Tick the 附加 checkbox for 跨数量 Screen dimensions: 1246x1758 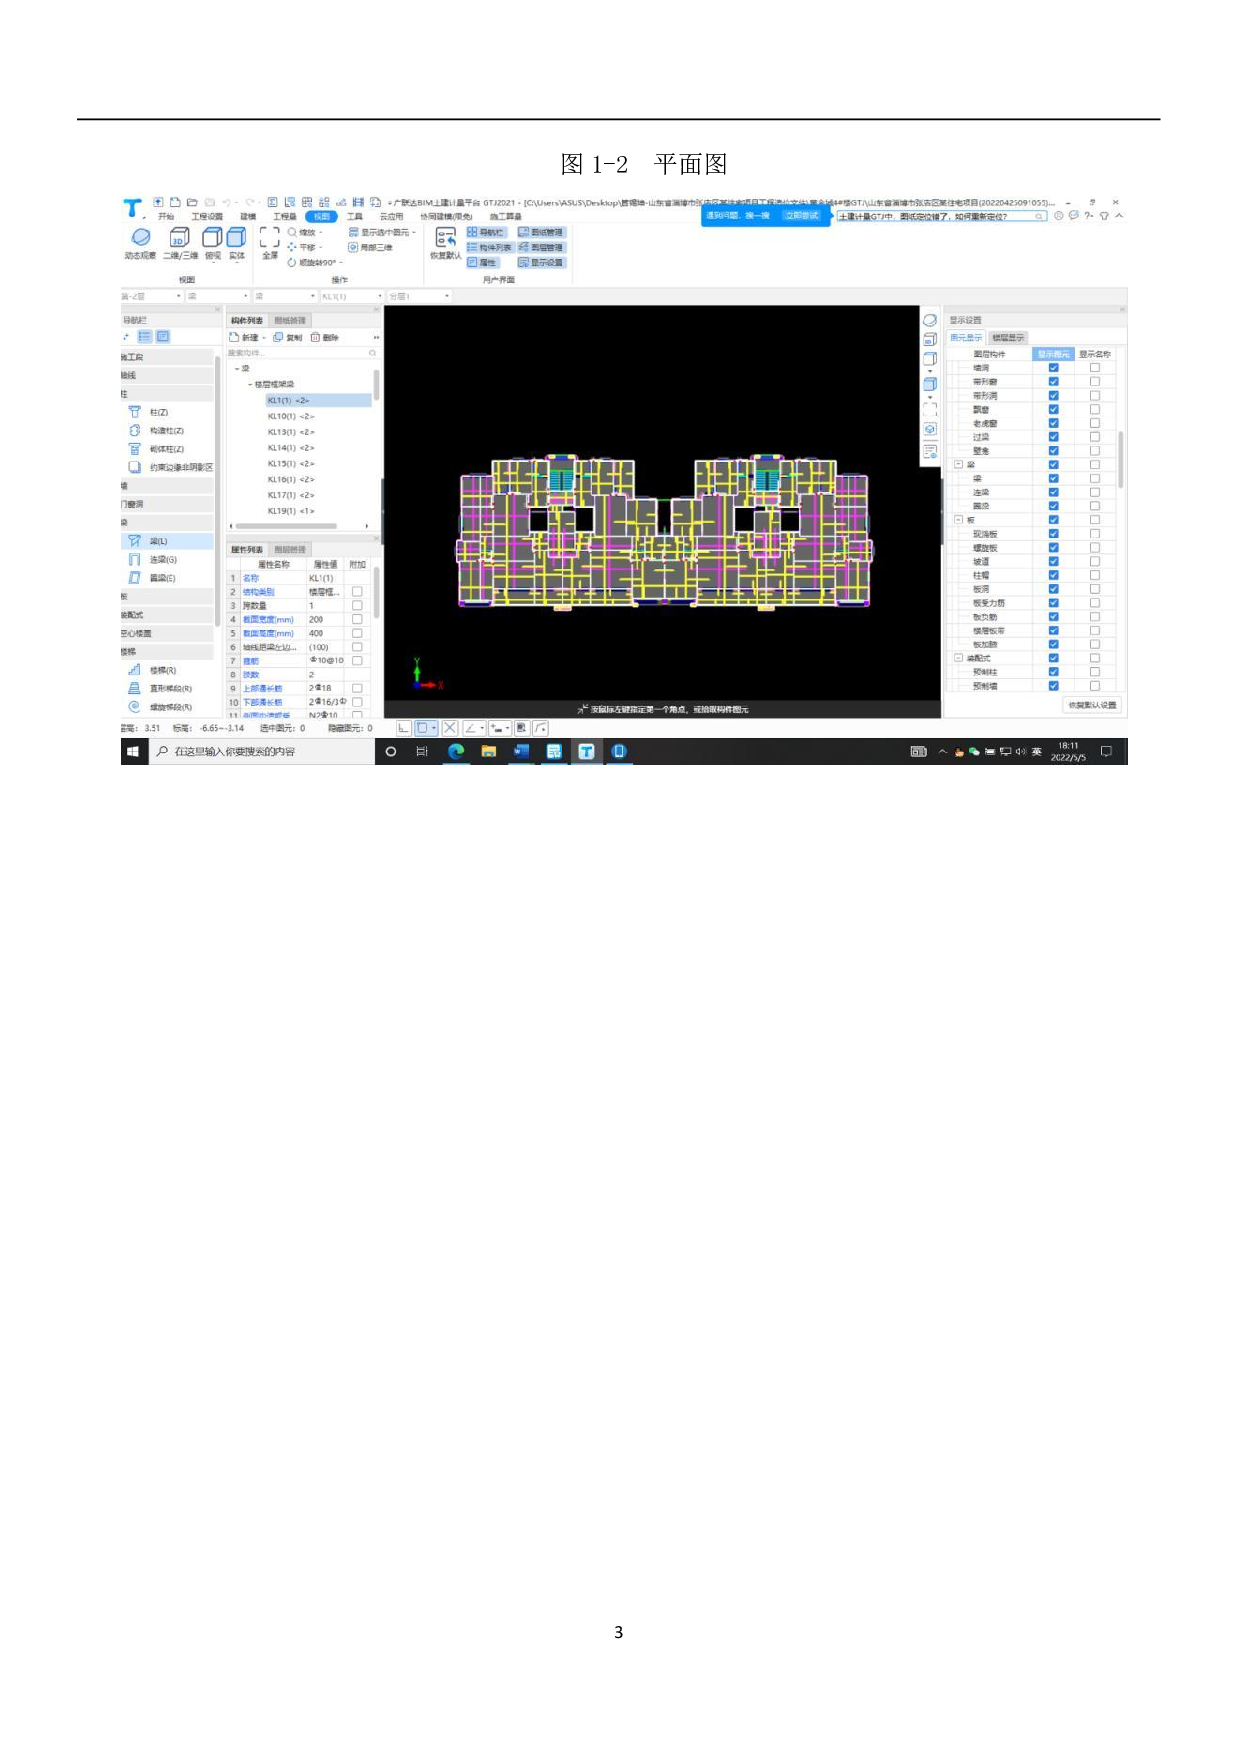[357, 606]
